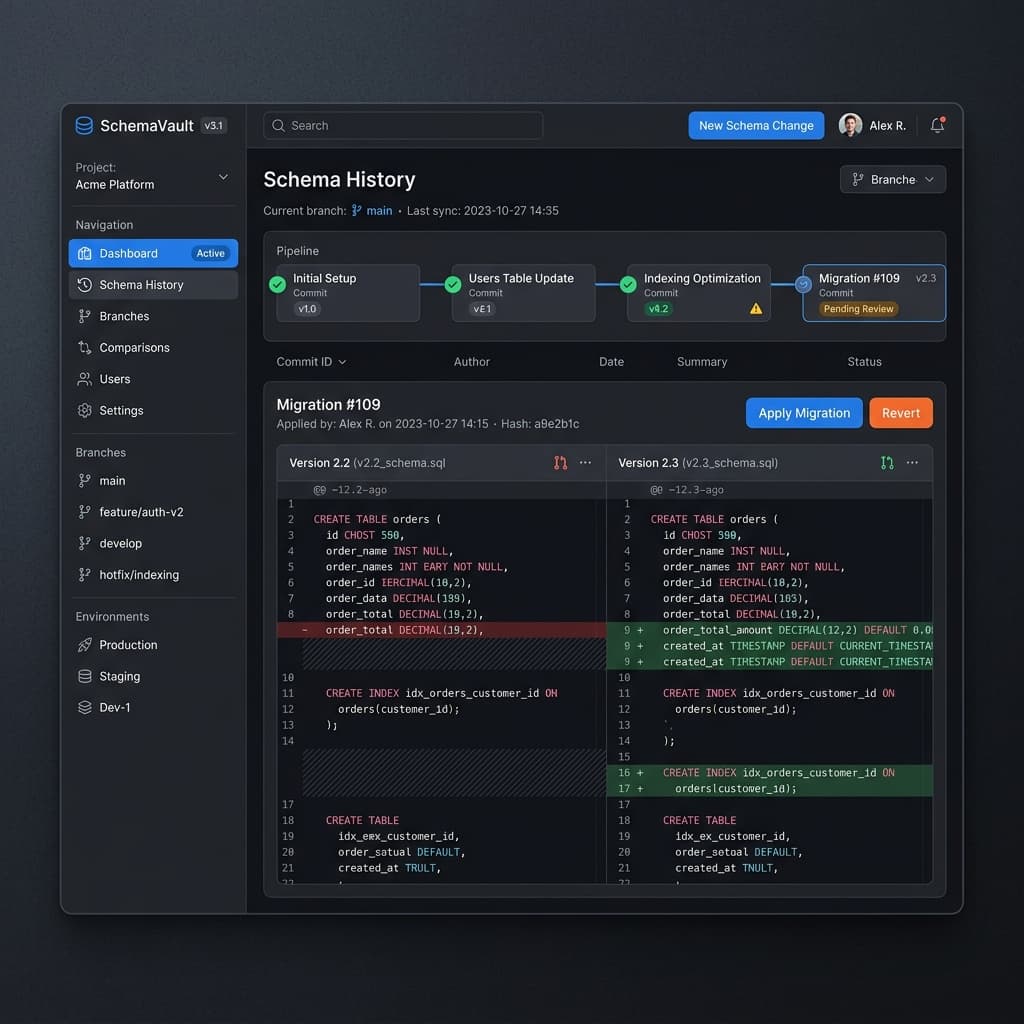Click the orange Revert button
Image resolution: width=1024 pixels, height=1024 pixels.
(x=901, y=413)
